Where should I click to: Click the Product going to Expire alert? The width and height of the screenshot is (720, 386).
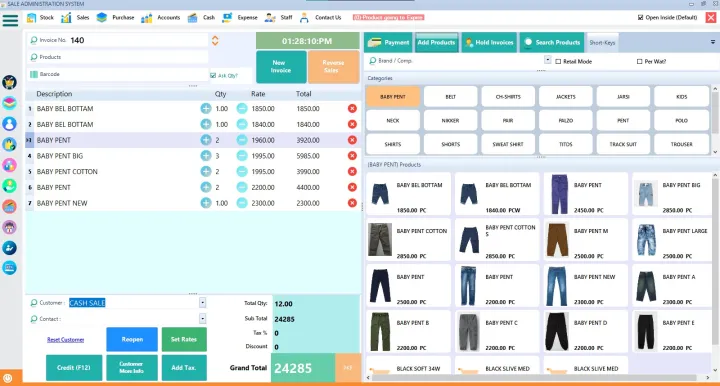point(388,17)
